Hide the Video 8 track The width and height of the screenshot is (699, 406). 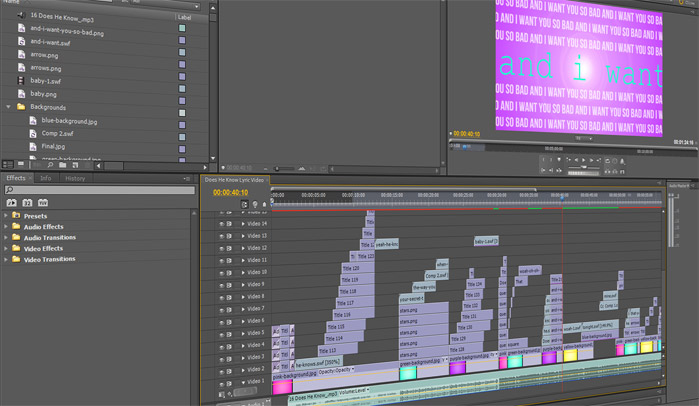[x=221, y=297]
